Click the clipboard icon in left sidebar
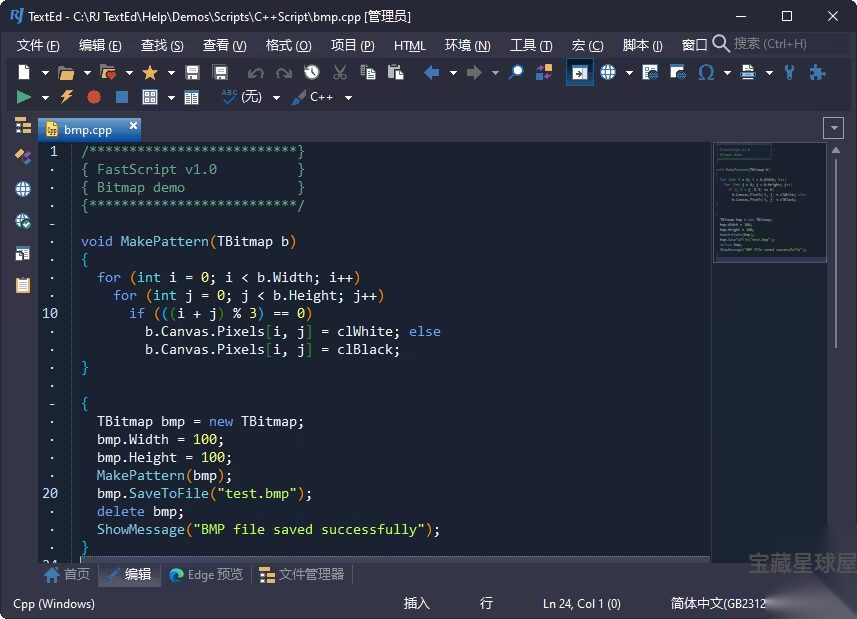The image size is (857, 619). pyautogui.click(x=23, y=285)
